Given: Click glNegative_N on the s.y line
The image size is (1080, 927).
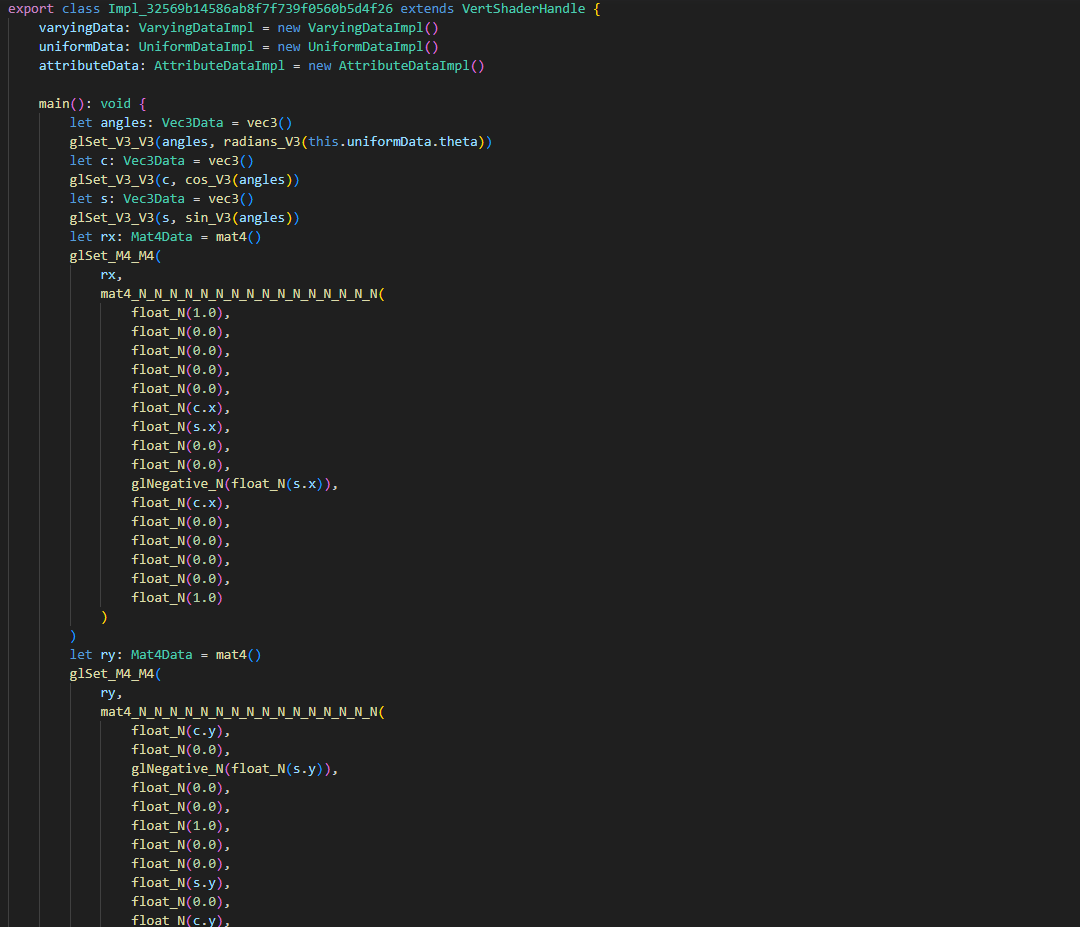Looking at the screenshot, I should [177, 768].
